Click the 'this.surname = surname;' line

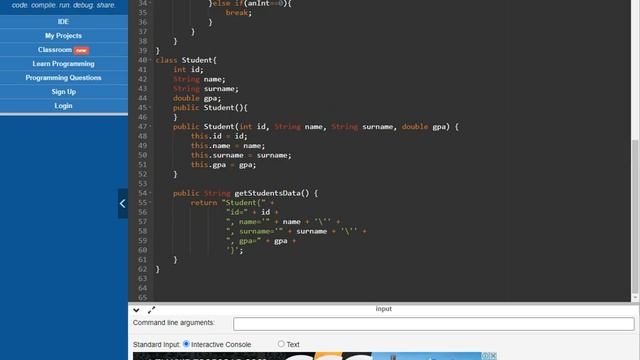click(x=241, y=155)
